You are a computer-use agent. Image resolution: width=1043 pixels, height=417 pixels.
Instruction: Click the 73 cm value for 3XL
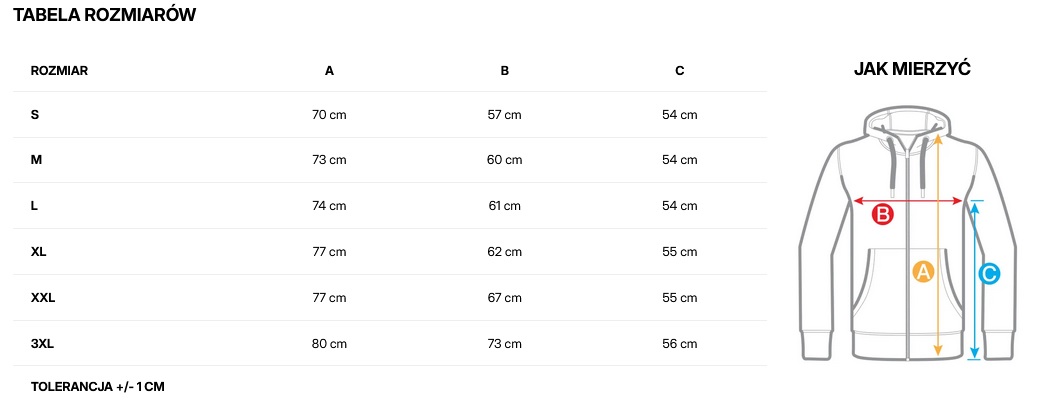tap(504, 344)
